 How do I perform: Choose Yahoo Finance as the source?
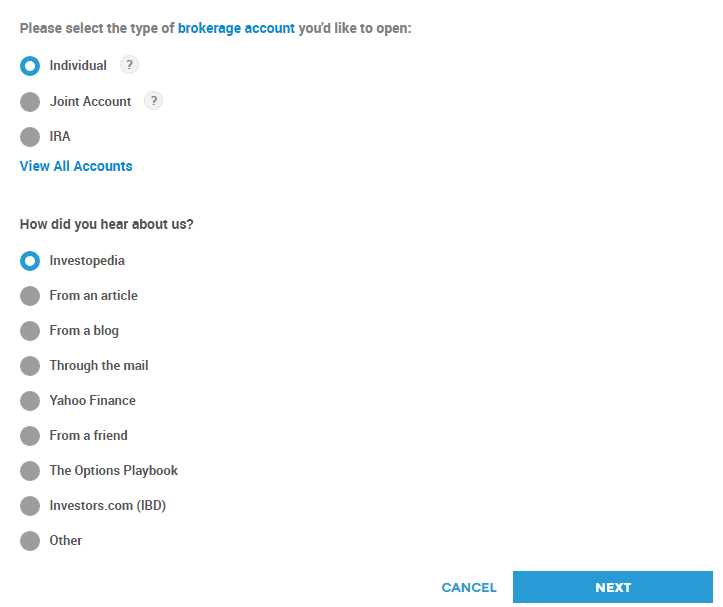[30, 401]
